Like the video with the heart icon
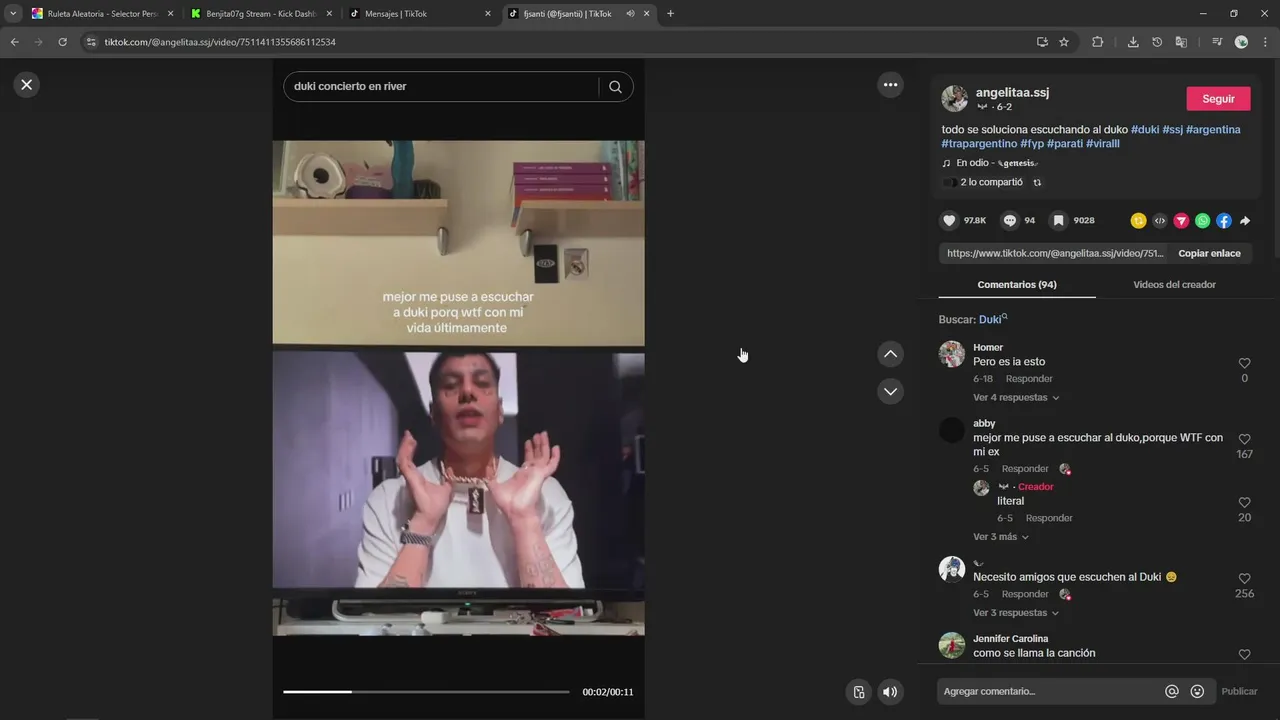1280x720 pixels. point(949,220)
